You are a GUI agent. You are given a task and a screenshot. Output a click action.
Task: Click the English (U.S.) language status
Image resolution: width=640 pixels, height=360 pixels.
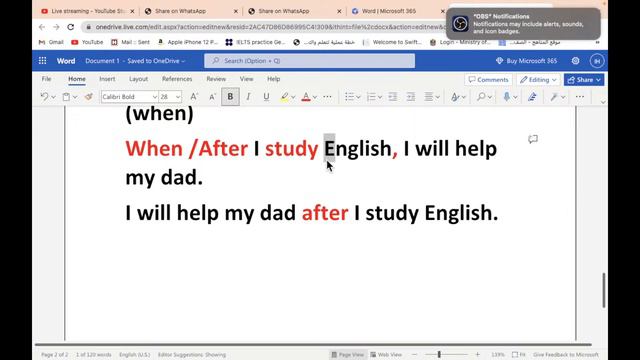(x=135, y=355)
